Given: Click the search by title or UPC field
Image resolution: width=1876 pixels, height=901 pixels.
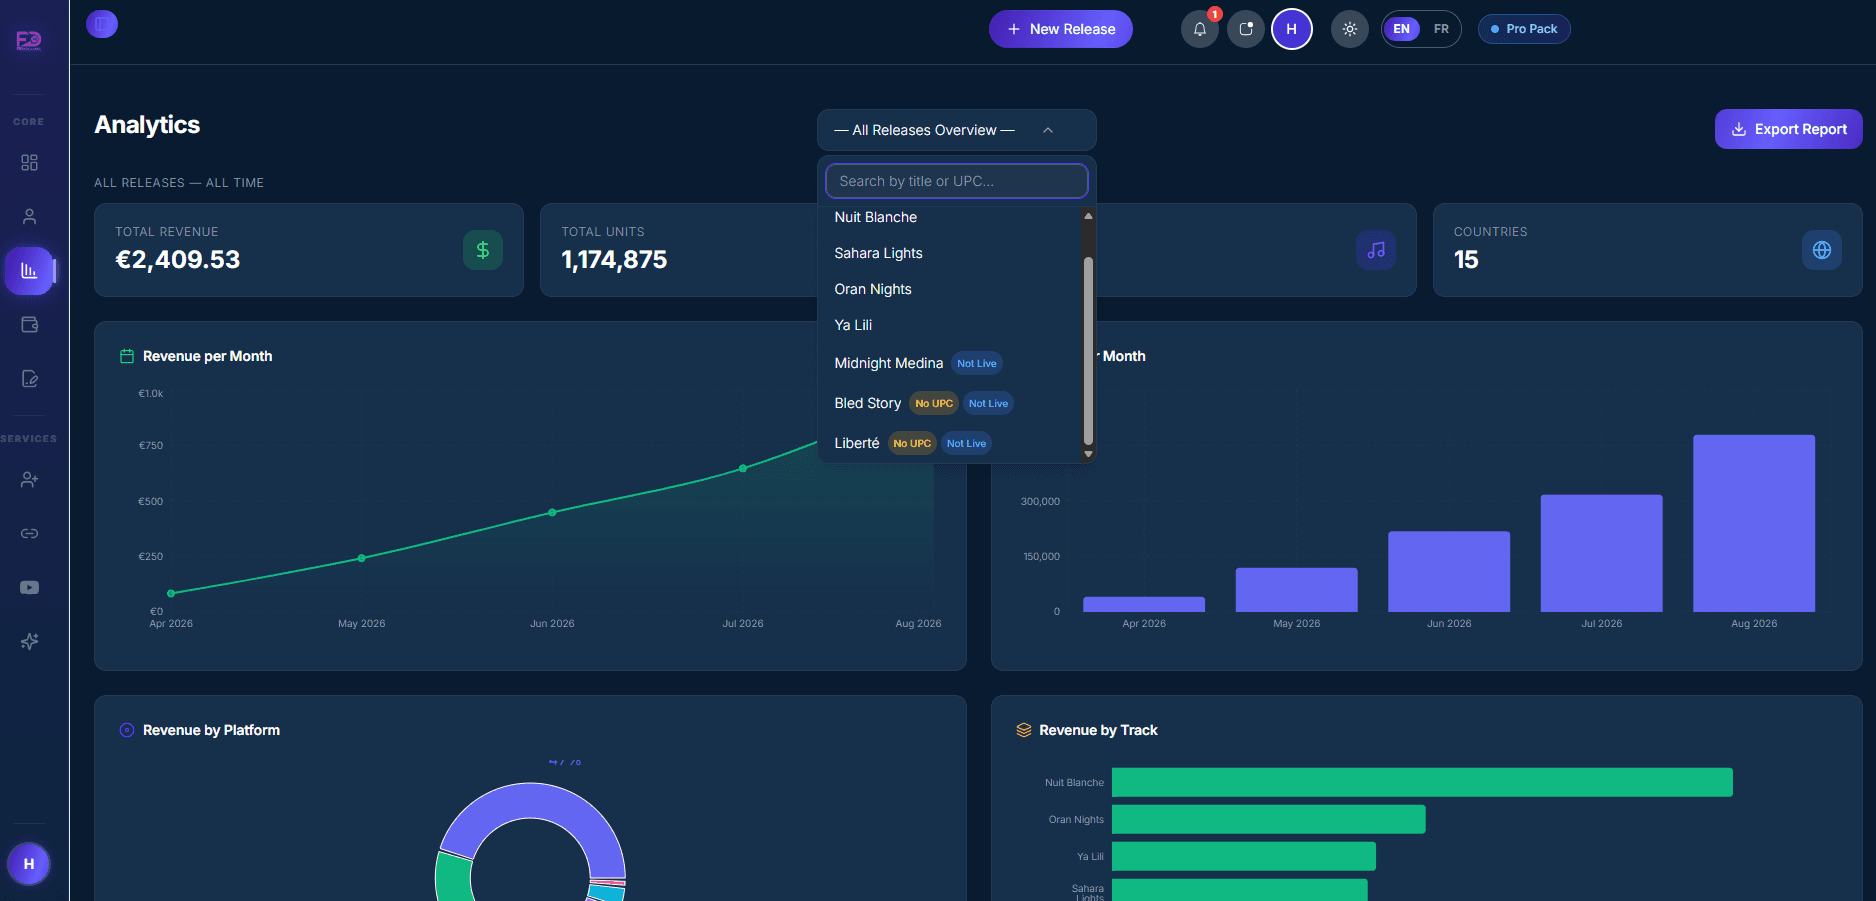Looking at the screenshot, I should tap(957, 181).
